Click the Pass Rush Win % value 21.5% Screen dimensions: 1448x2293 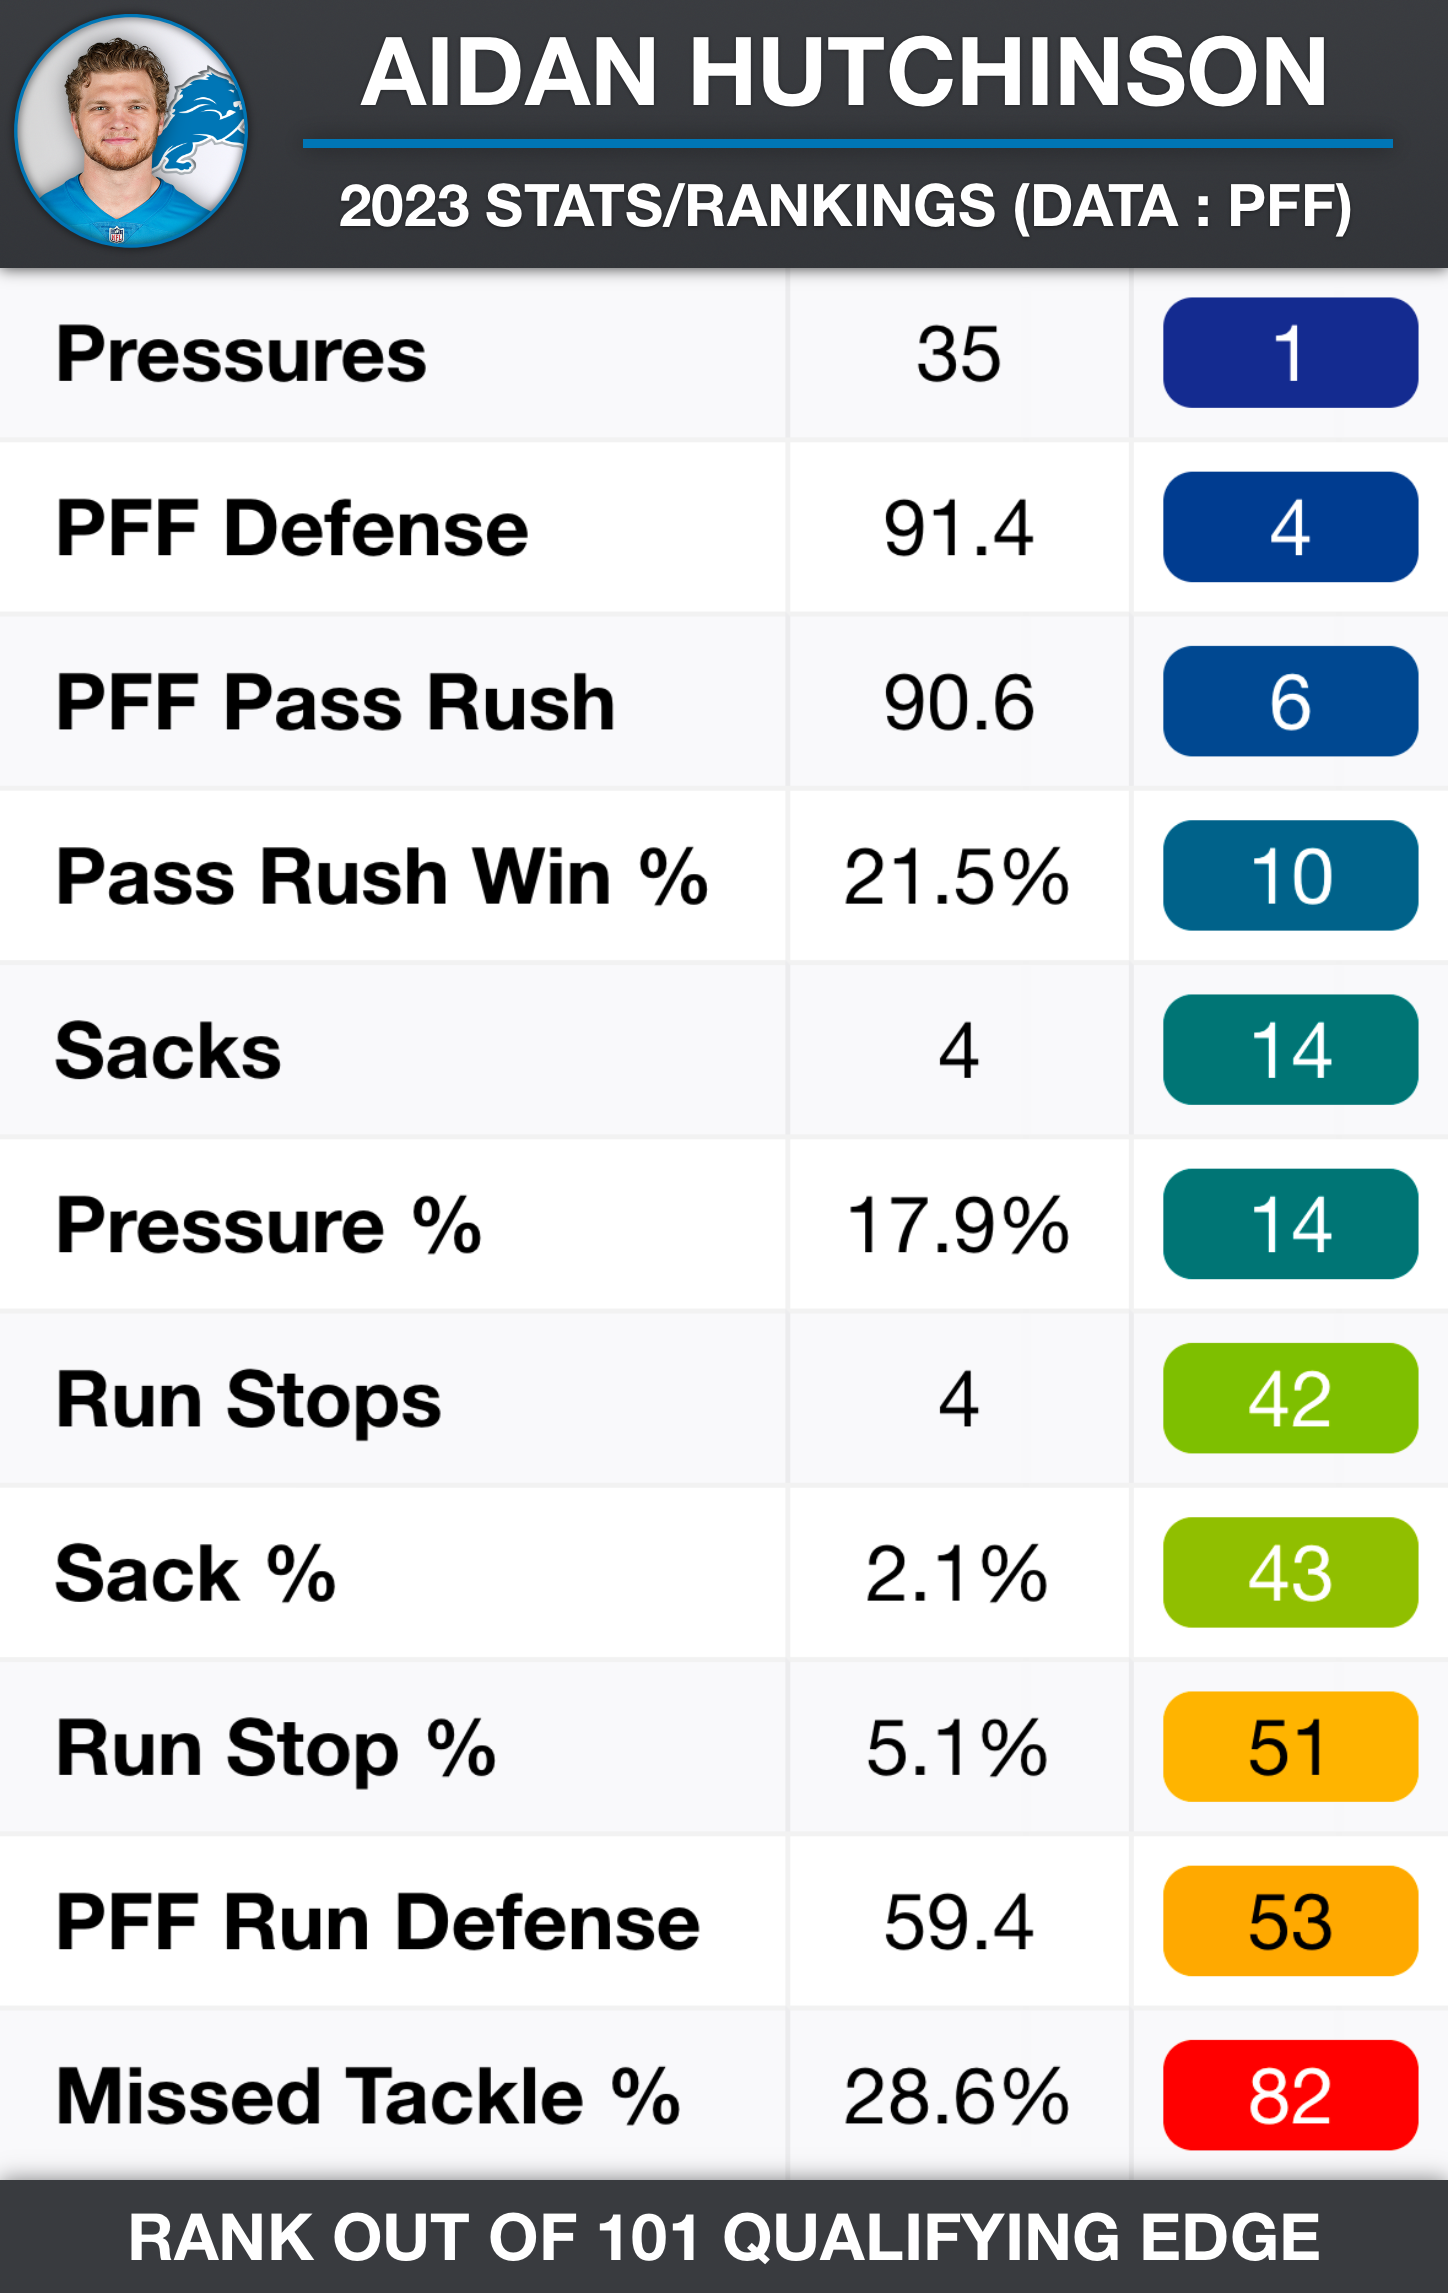957,877
